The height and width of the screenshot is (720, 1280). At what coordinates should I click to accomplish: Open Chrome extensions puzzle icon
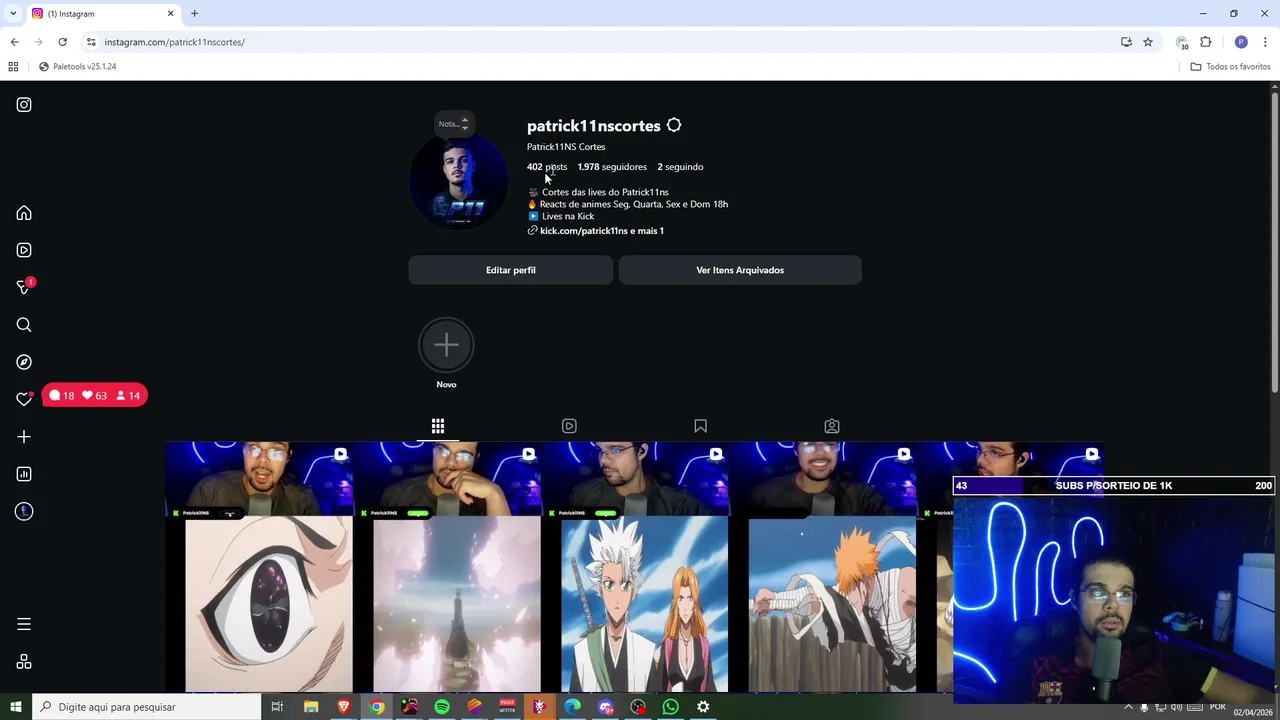click(1206, 42)
